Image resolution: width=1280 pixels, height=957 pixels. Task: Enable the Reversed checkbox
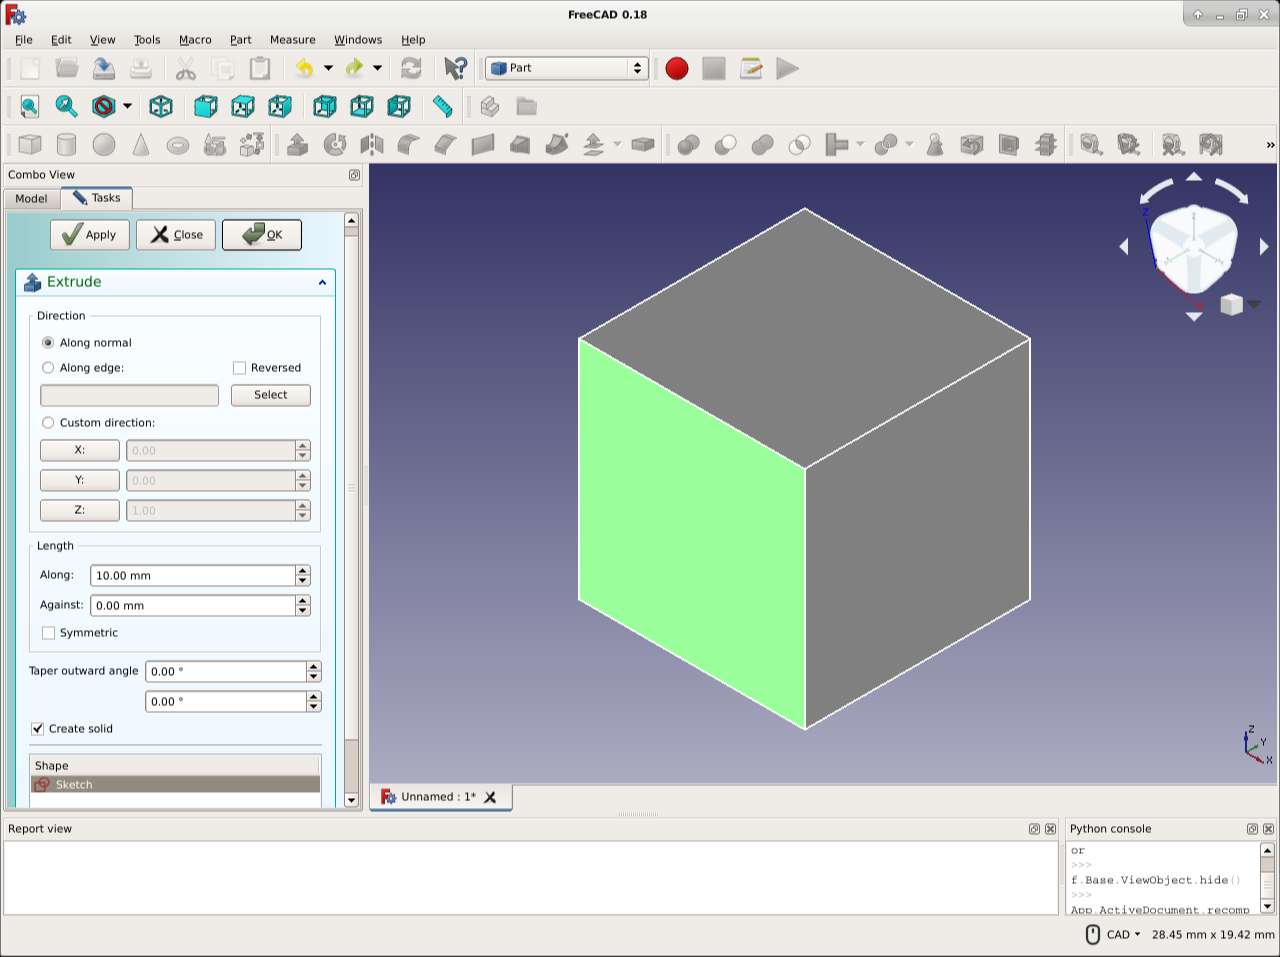(239, 367)
